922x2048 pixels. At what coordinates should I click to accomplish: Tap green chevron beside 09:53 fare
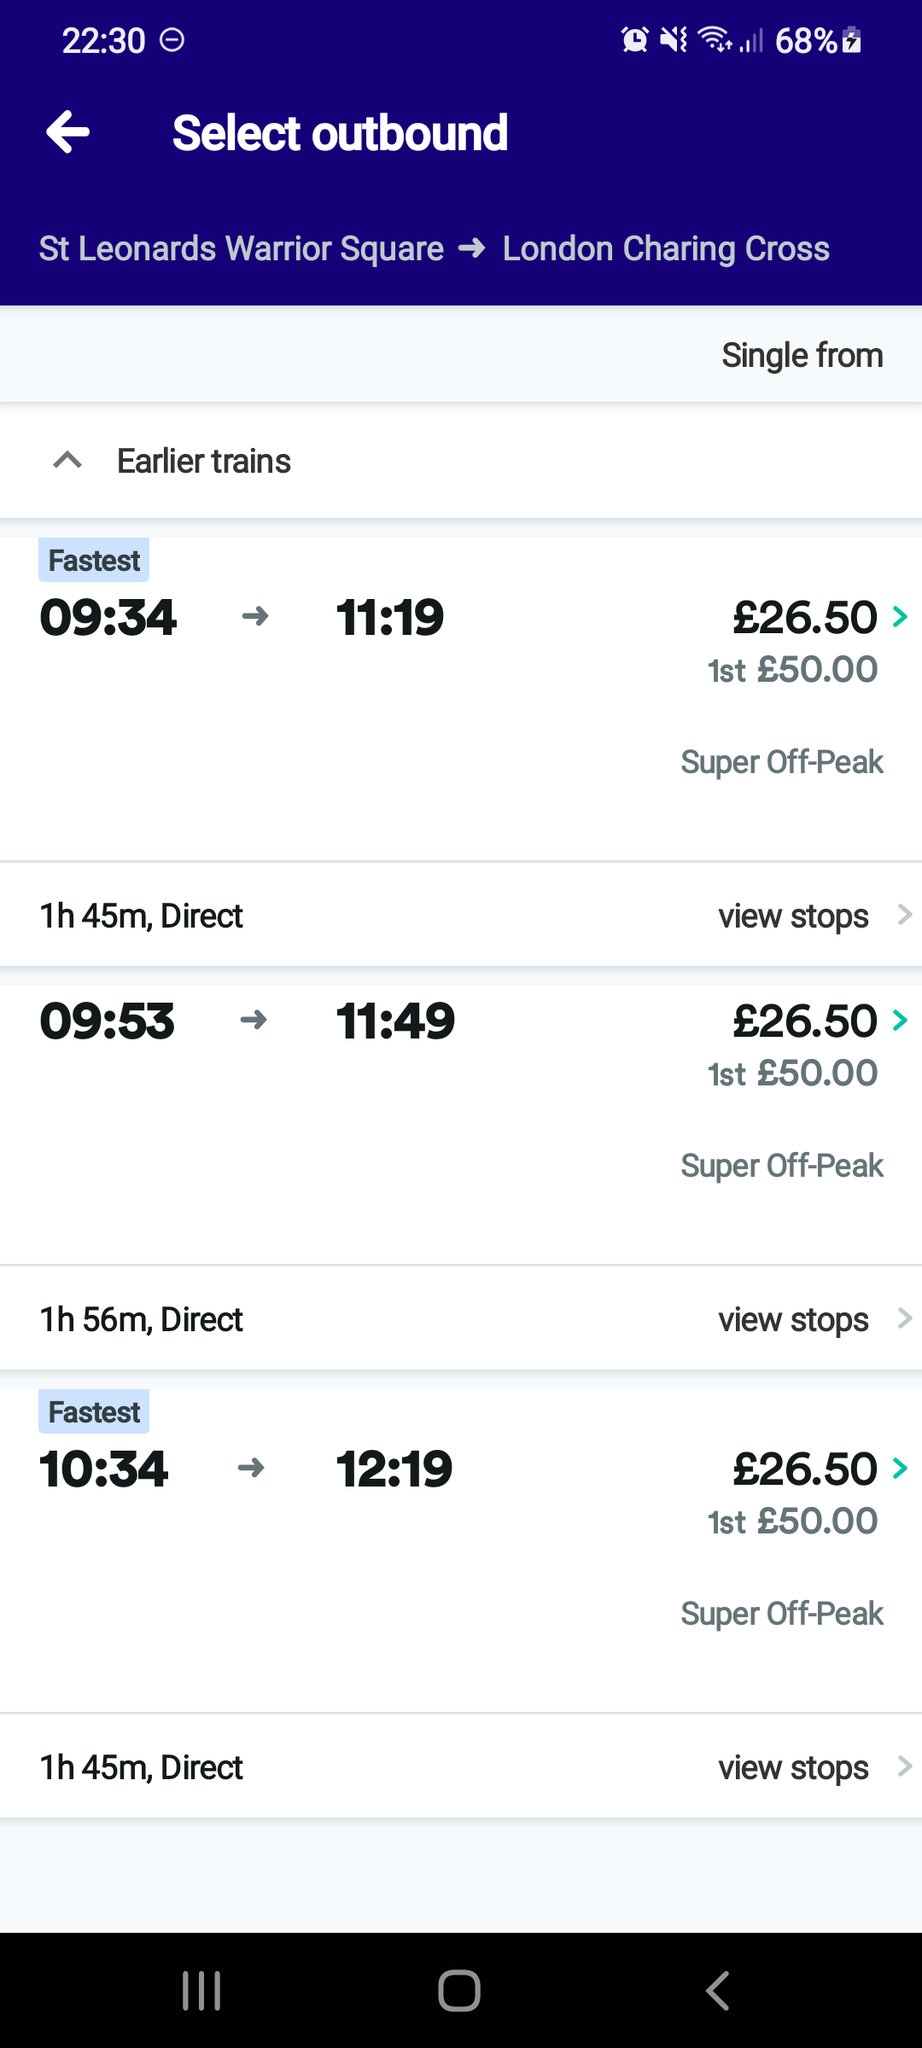[900, 1021]
